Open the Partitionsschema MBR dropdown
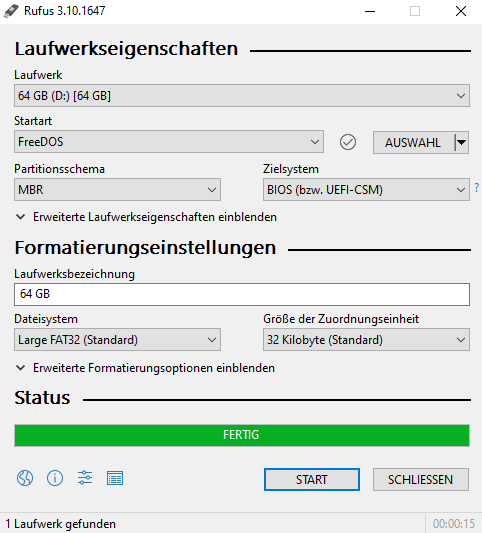 coord(117,190)
